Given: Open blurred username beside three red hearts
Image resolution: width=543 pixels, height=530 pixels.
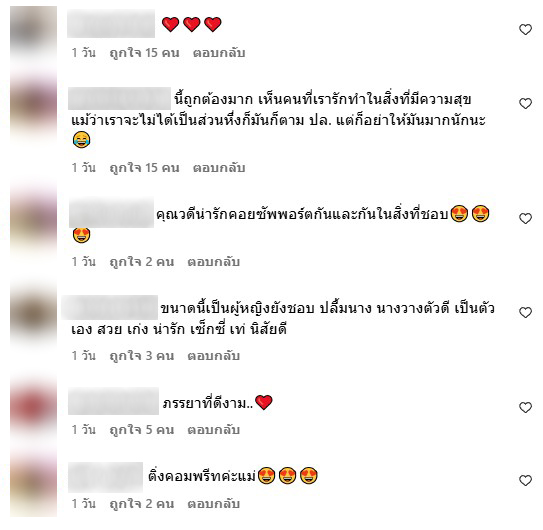Looking at the screenshot, I should [111, 24].
